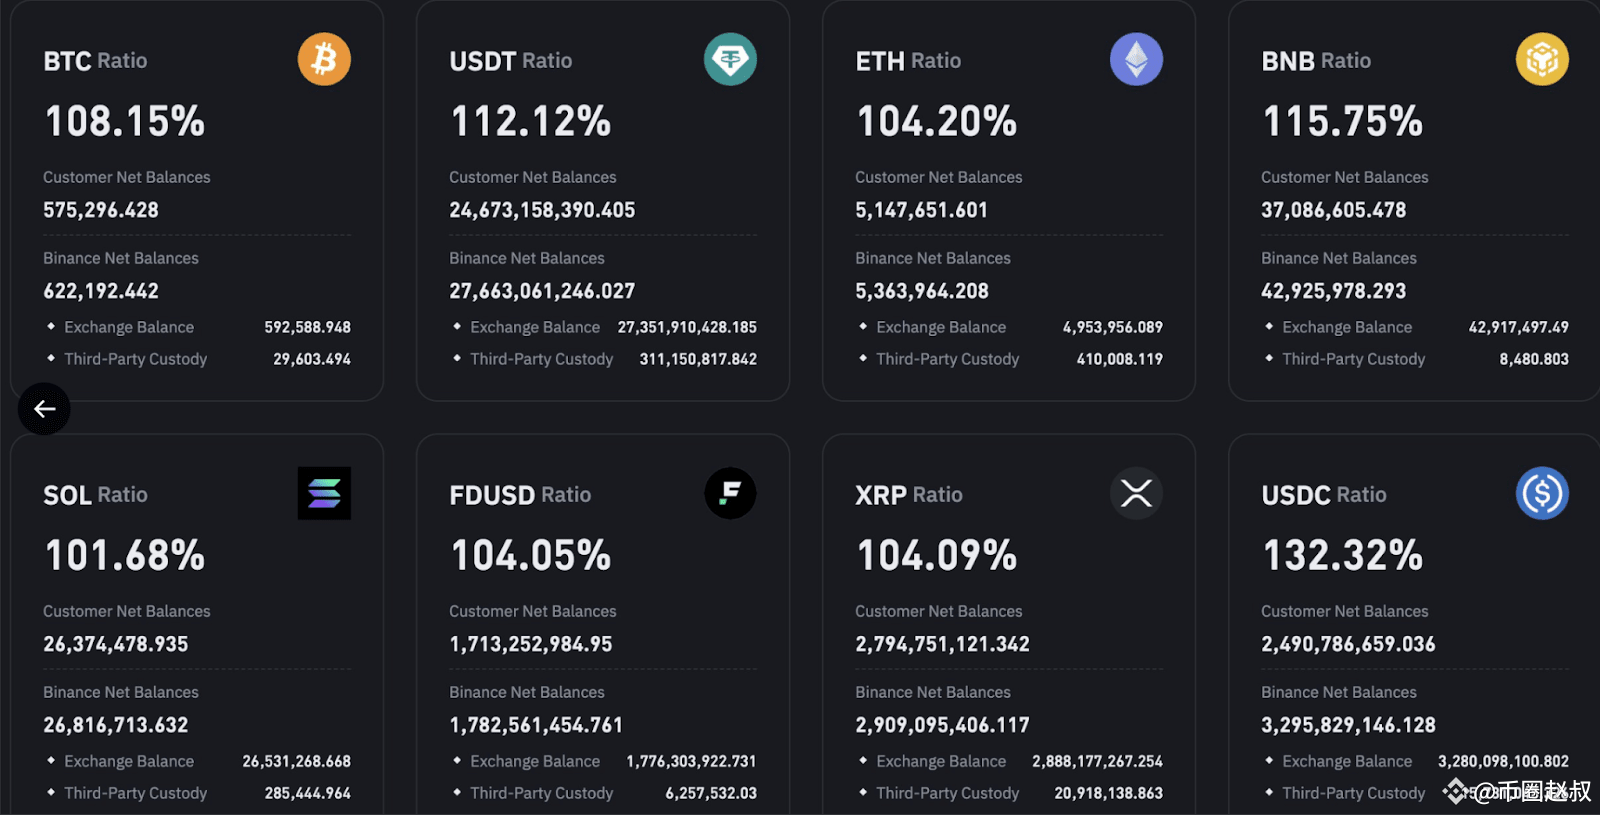1600x815 pixels.
Task: Click the XRP logo icon
Action: point(1136,493)
